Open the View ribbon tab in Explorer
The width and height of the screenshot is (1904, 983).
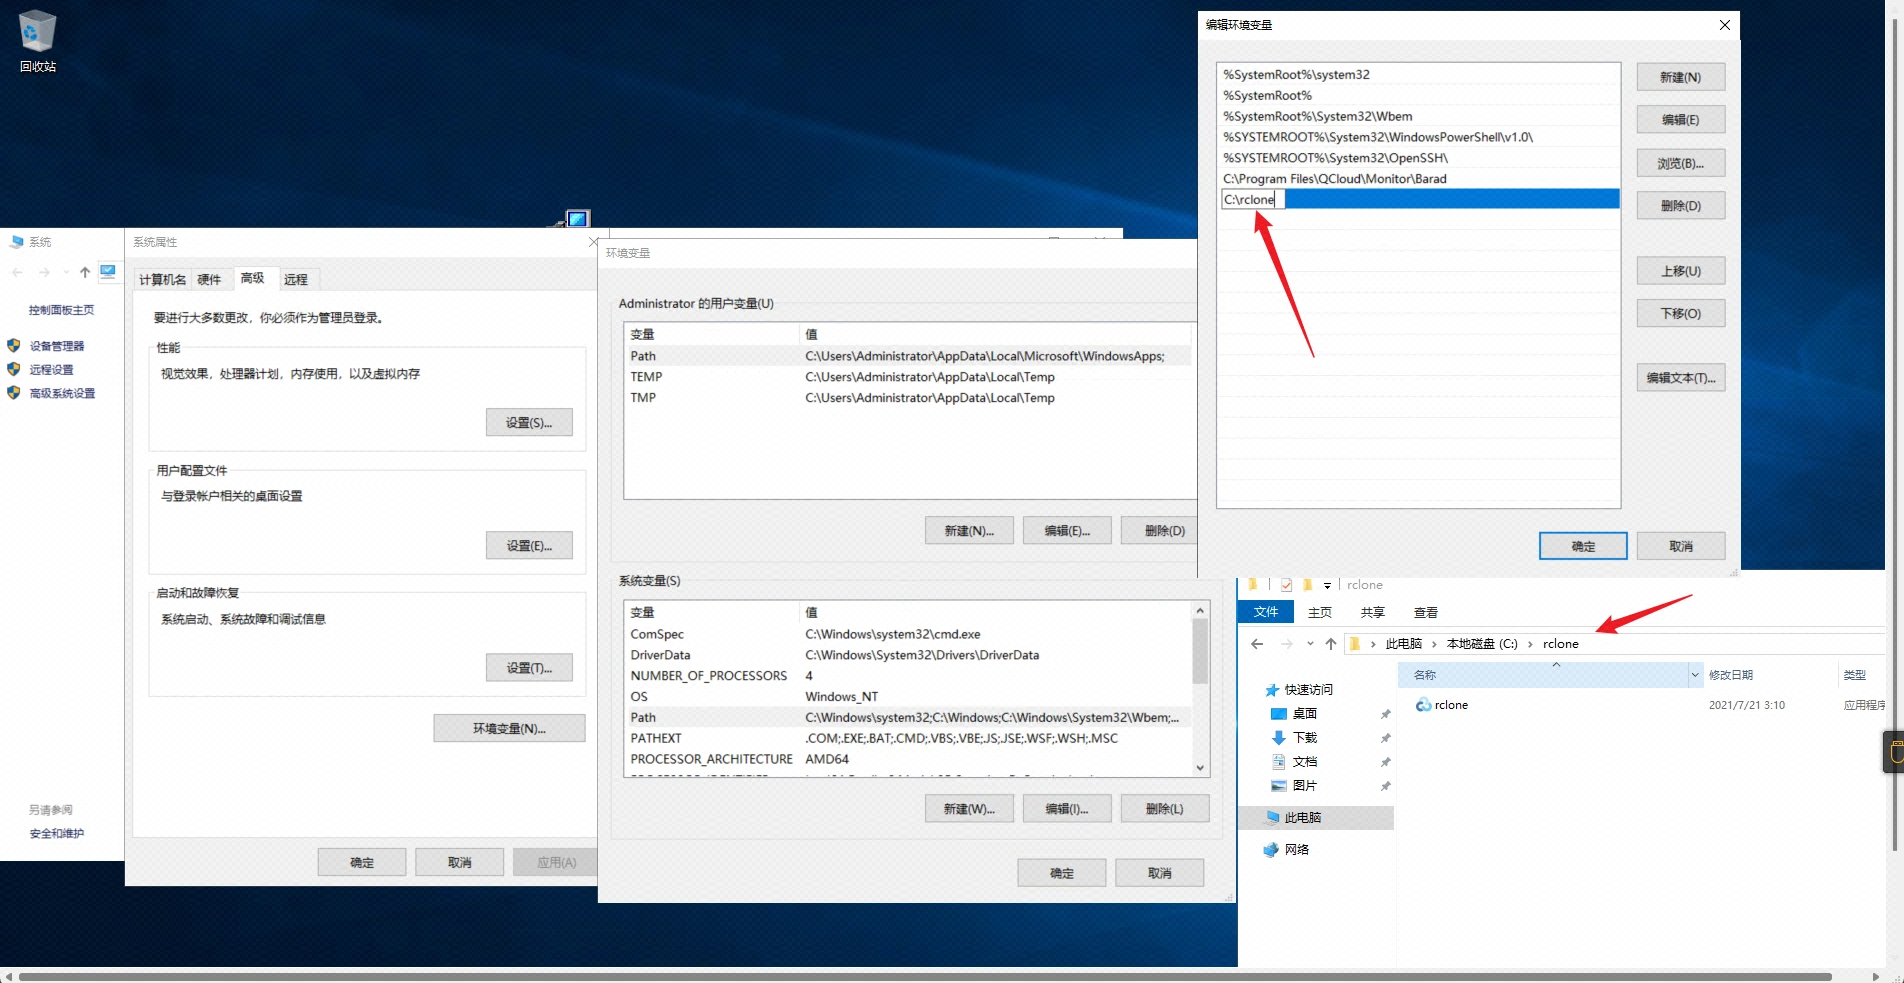pyautogui.click(x=1426, y=613)
